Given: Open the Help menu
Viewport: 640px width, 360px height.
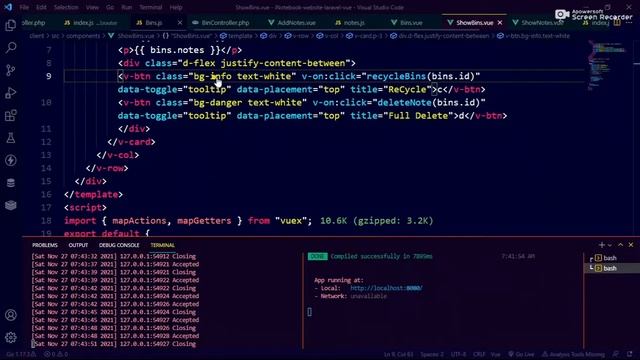Looking at the screenshot, I should [176, 7].
